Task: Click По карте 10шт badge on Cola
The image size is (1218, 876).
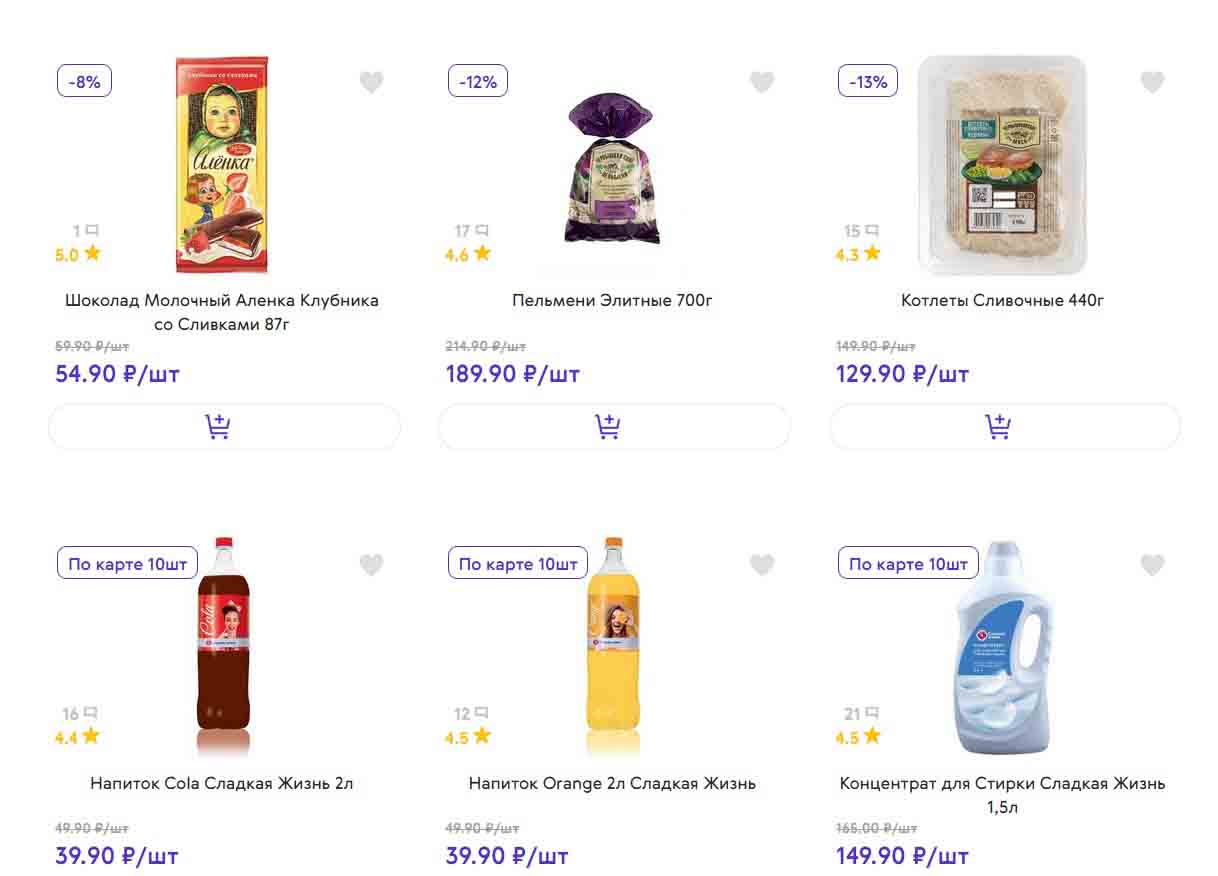Action: pos(127,564)
